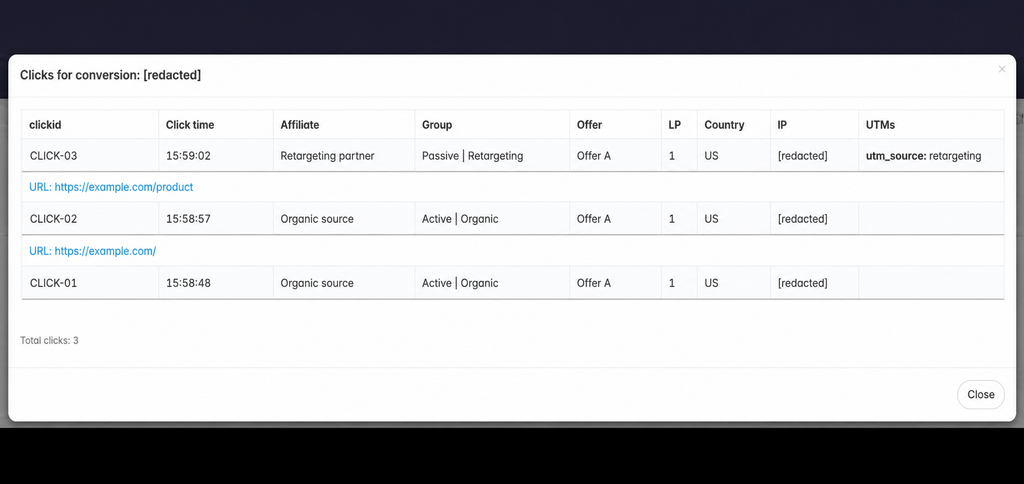Click Active | Organic in the CLICK-01 row
This screenshot has height=484, width=1024.
[x=460, y=283]
